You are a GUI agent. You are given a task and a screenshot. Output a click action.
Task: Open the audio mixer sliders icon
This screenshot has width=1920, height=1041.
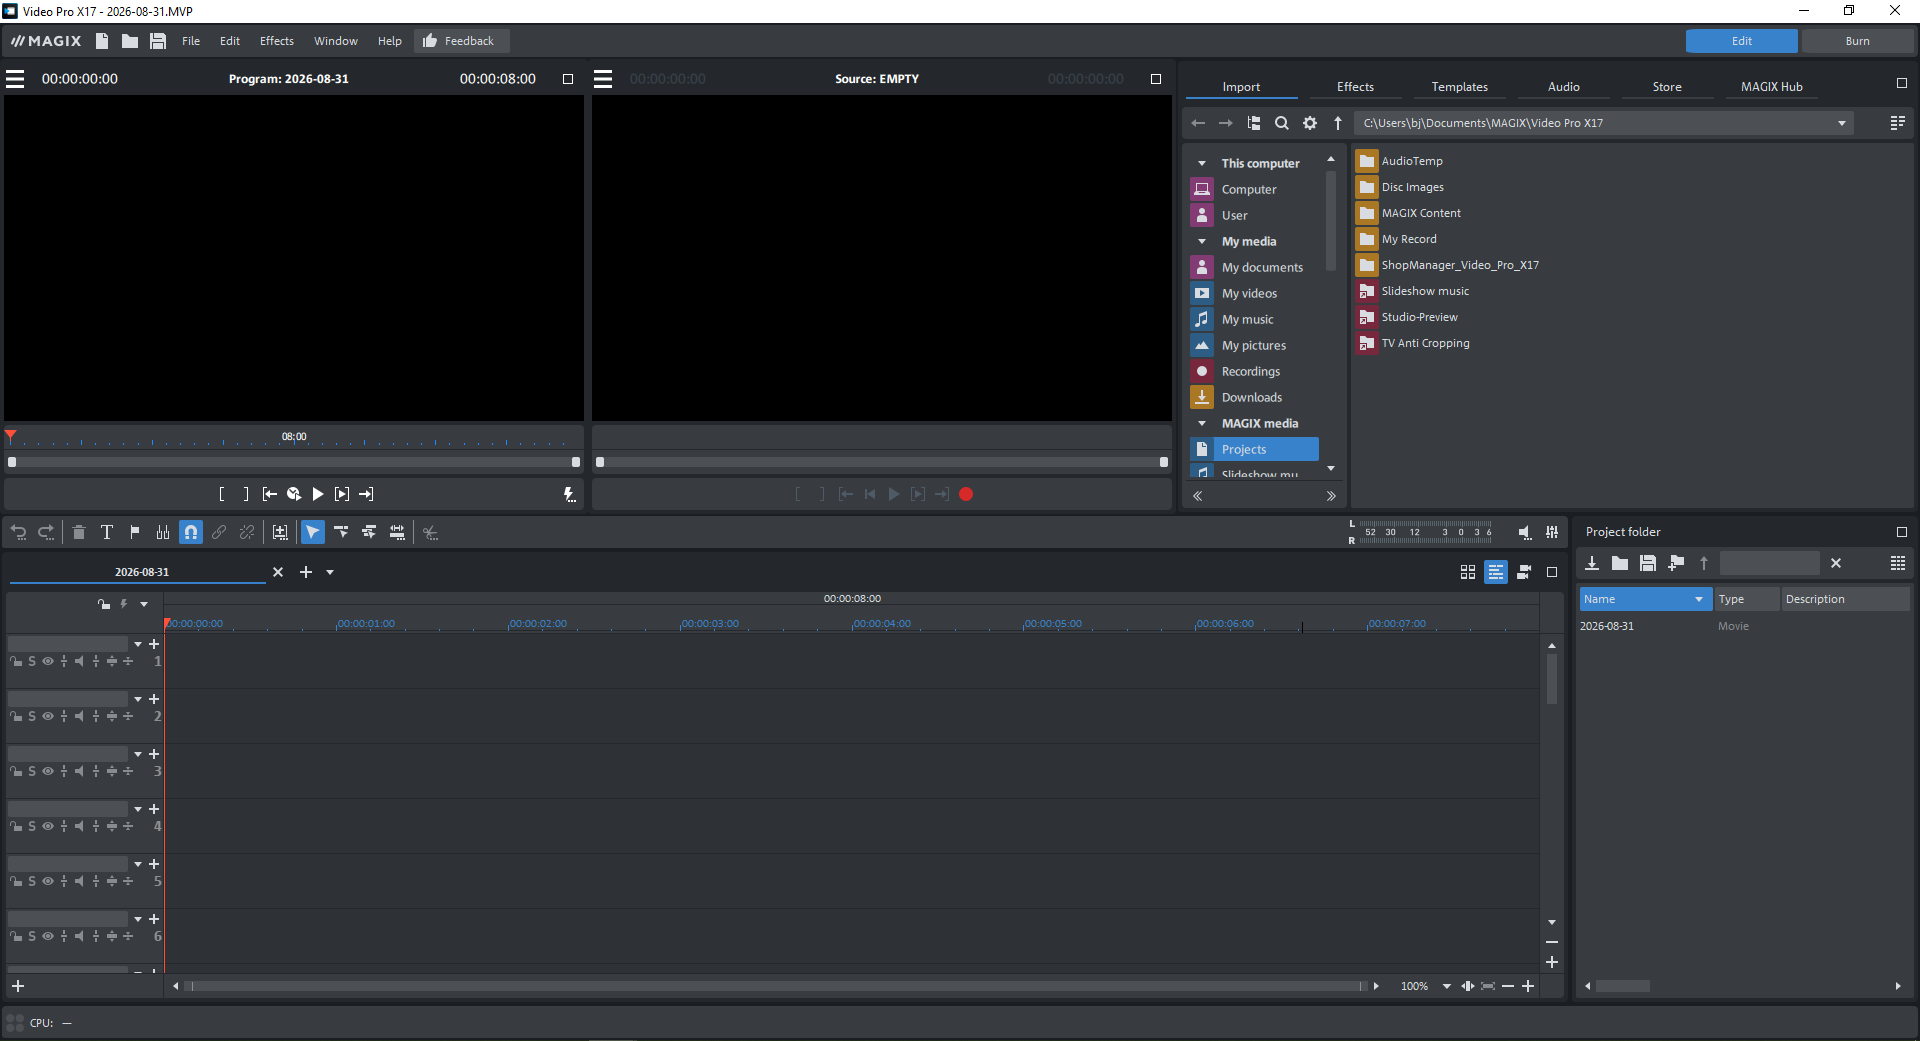coord(1552,532)
